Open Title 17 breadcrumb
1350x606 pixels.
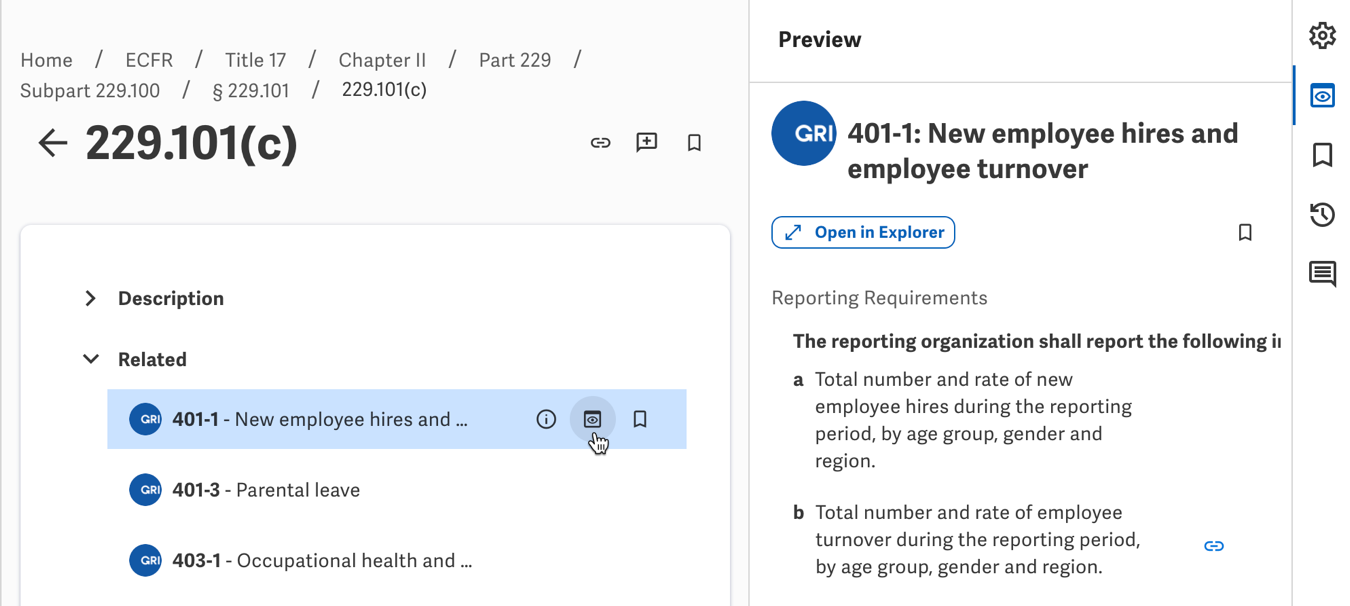point(255,60)
